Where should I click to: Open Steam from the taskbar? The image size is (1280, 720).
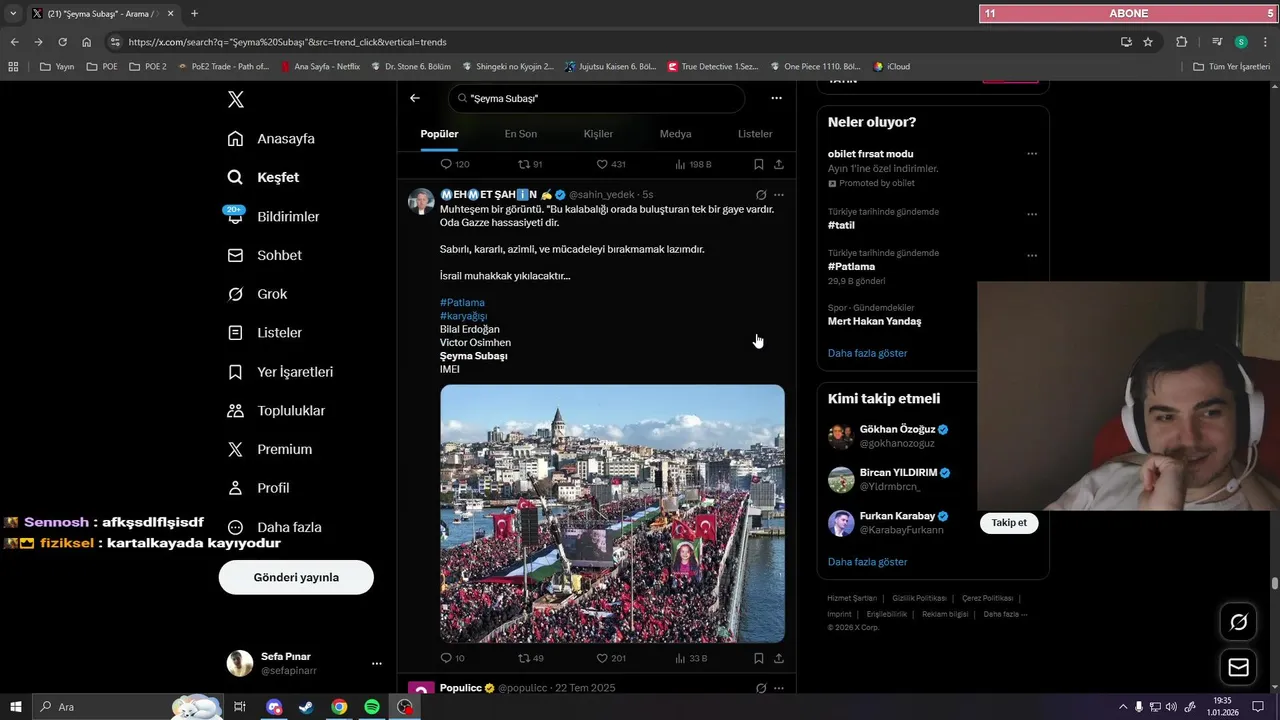(306, 707)
